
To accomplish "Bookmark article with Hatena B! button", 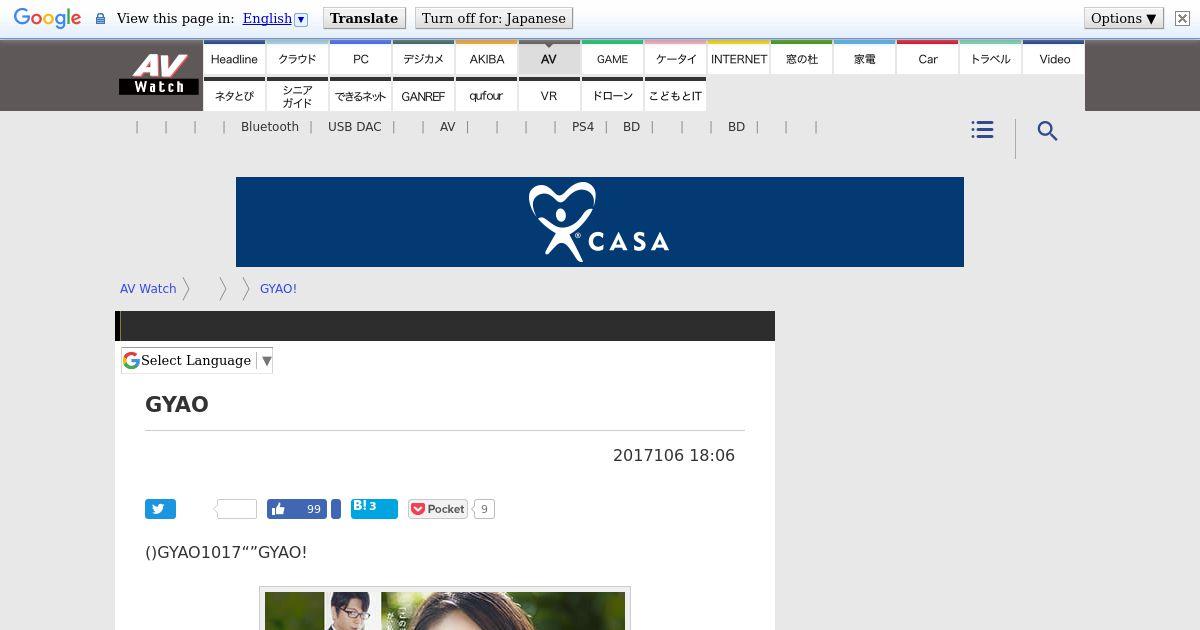I will (x=374, y=509).
